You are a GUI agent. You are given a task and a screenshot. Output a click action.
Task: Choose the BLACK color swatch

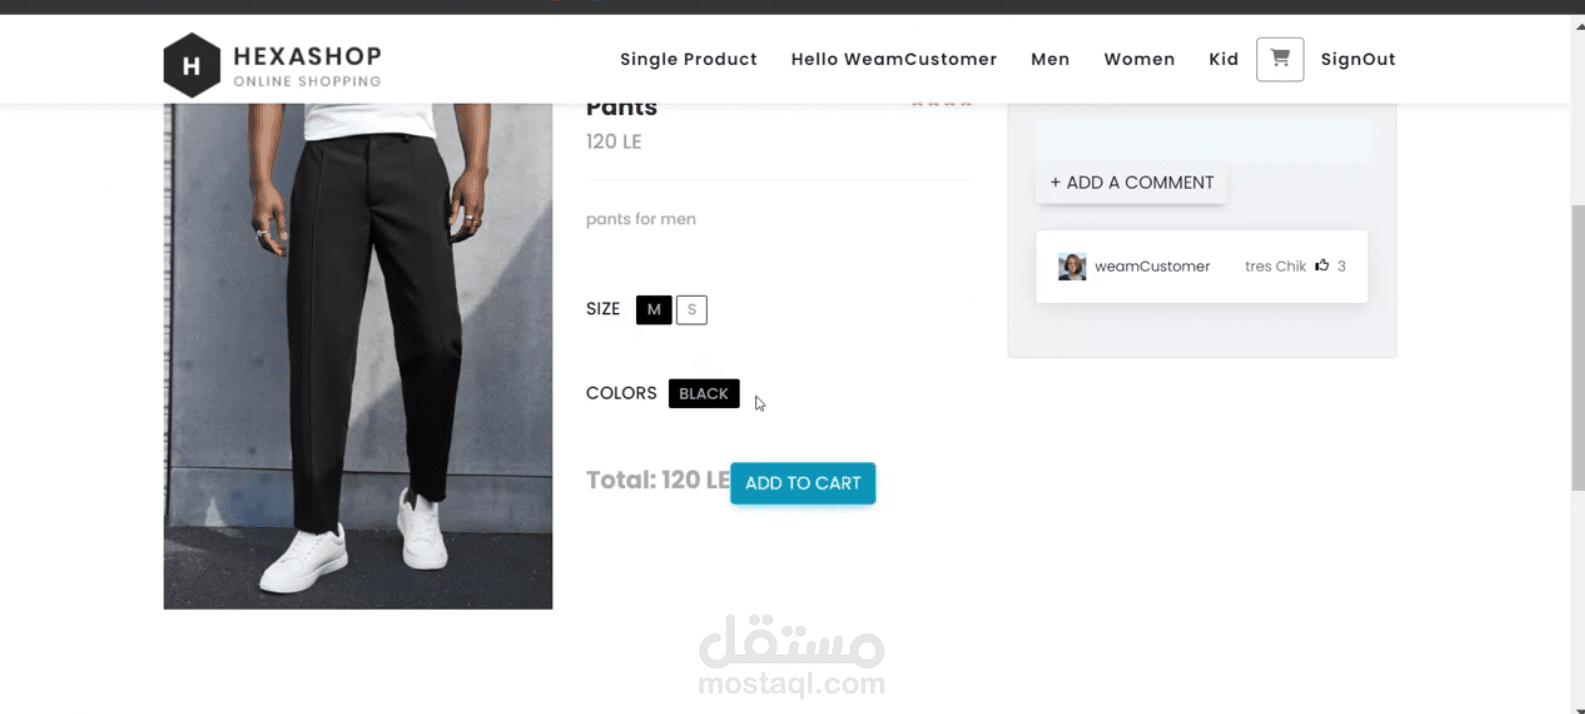pyautogui.click(x=704, y=394)
